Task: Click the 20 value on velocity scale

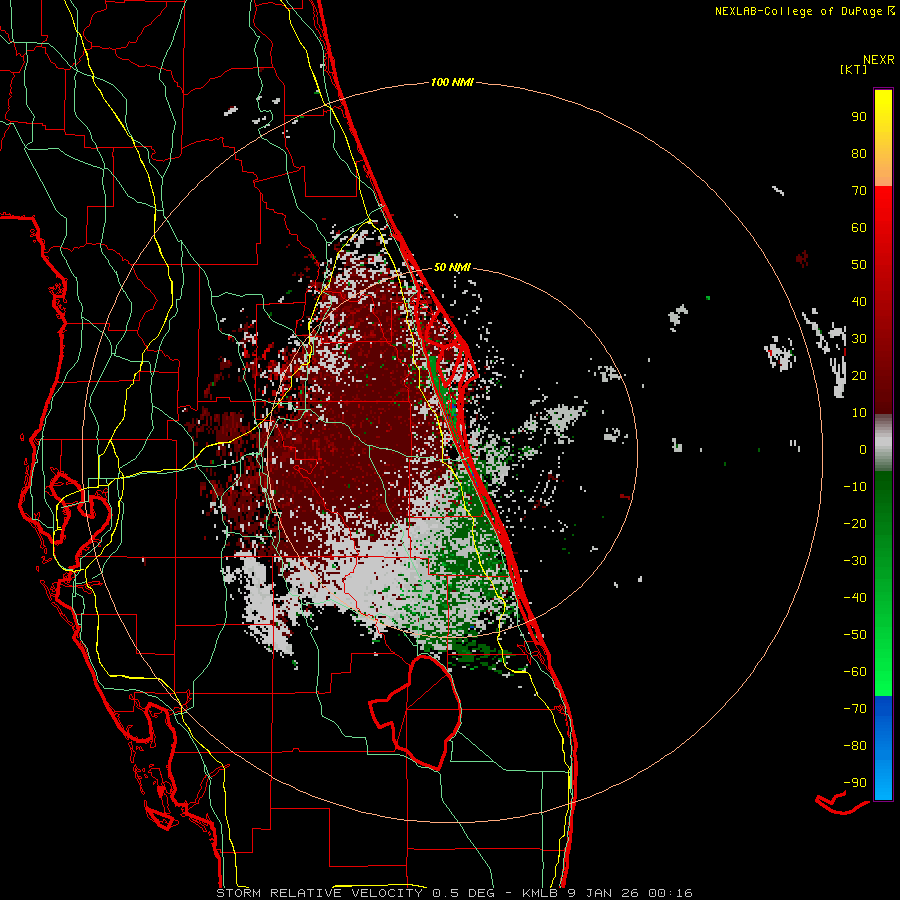Action: click(859, 375)
